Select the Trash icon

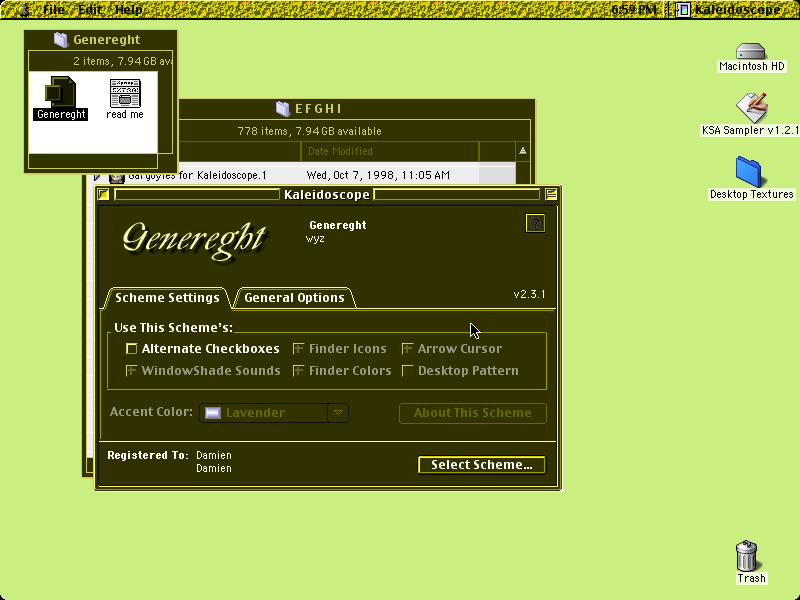[x=746, y=556]
